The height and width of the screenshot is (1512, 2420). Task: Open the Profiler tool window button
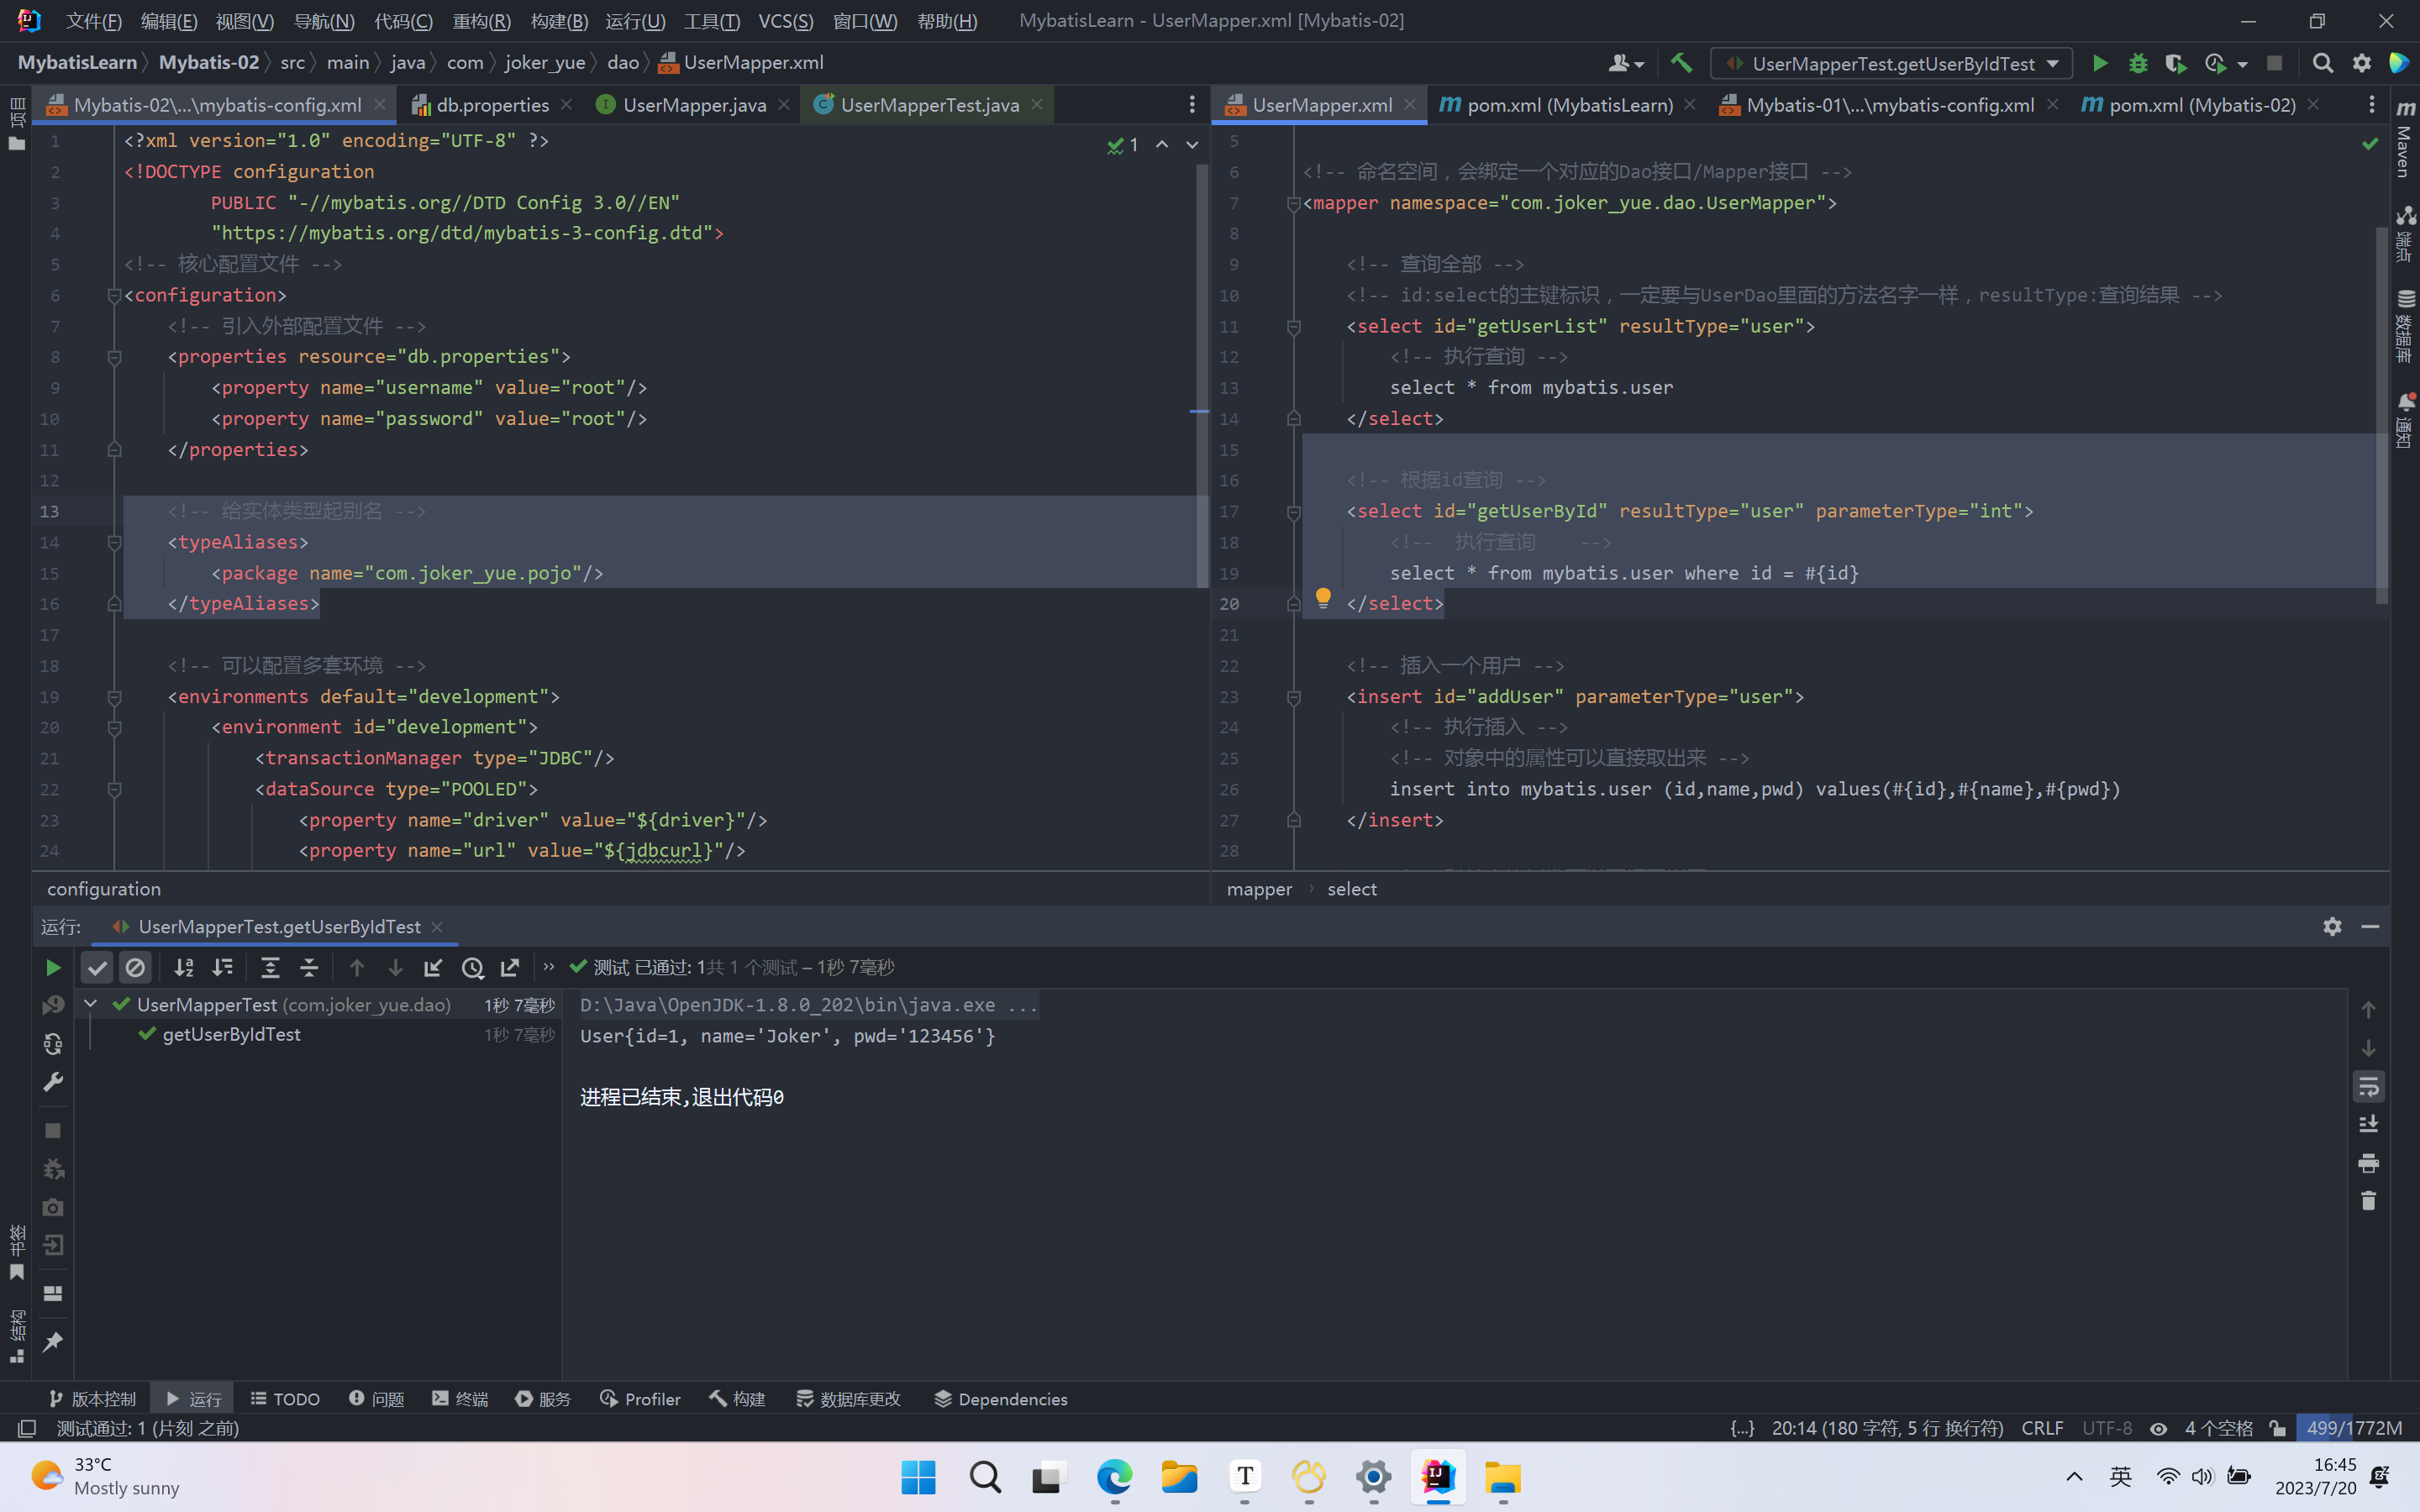point(640,1399)
